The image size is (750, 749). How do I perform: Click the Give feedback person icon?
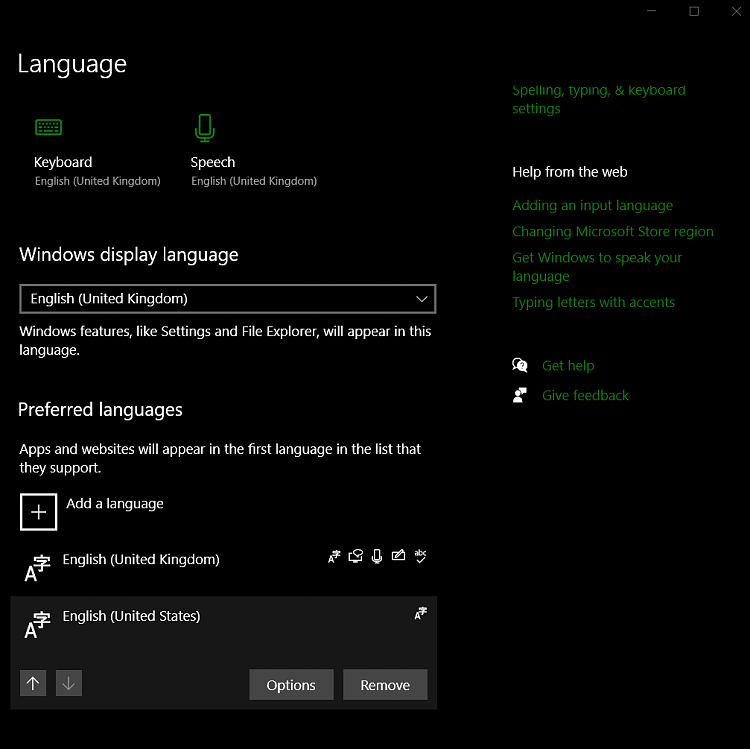519,395
